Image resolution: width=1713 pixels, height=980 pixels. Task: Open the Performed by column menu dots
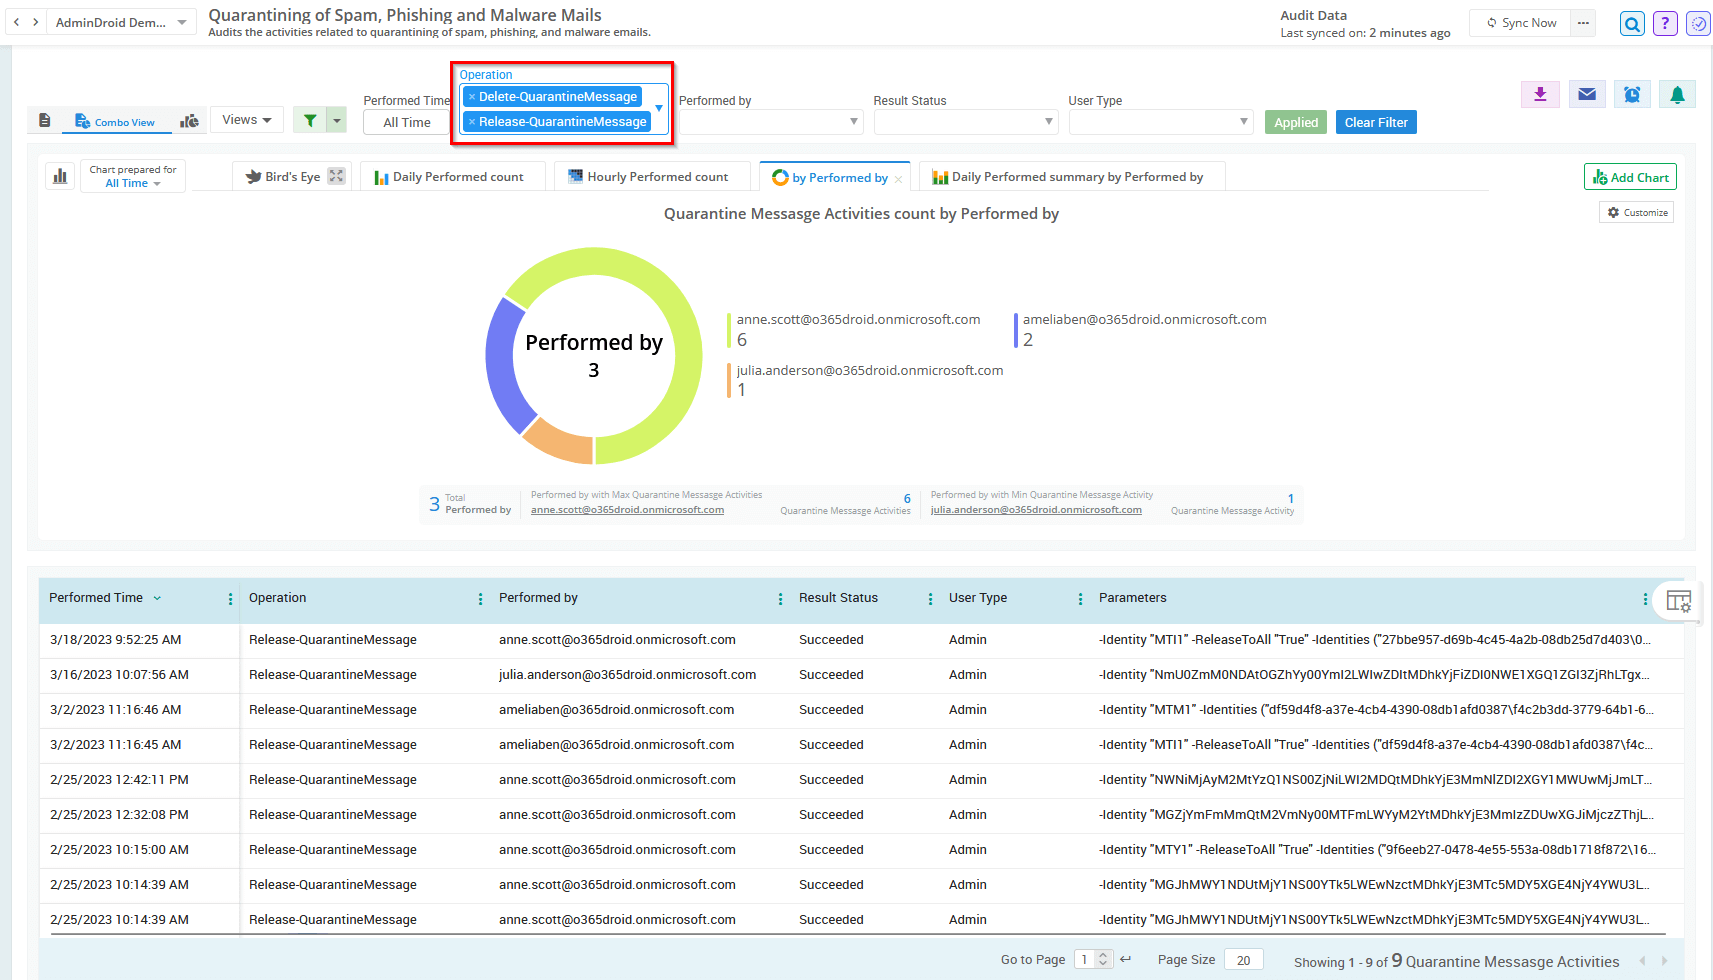pyautogui.click(x=780, y=599)
